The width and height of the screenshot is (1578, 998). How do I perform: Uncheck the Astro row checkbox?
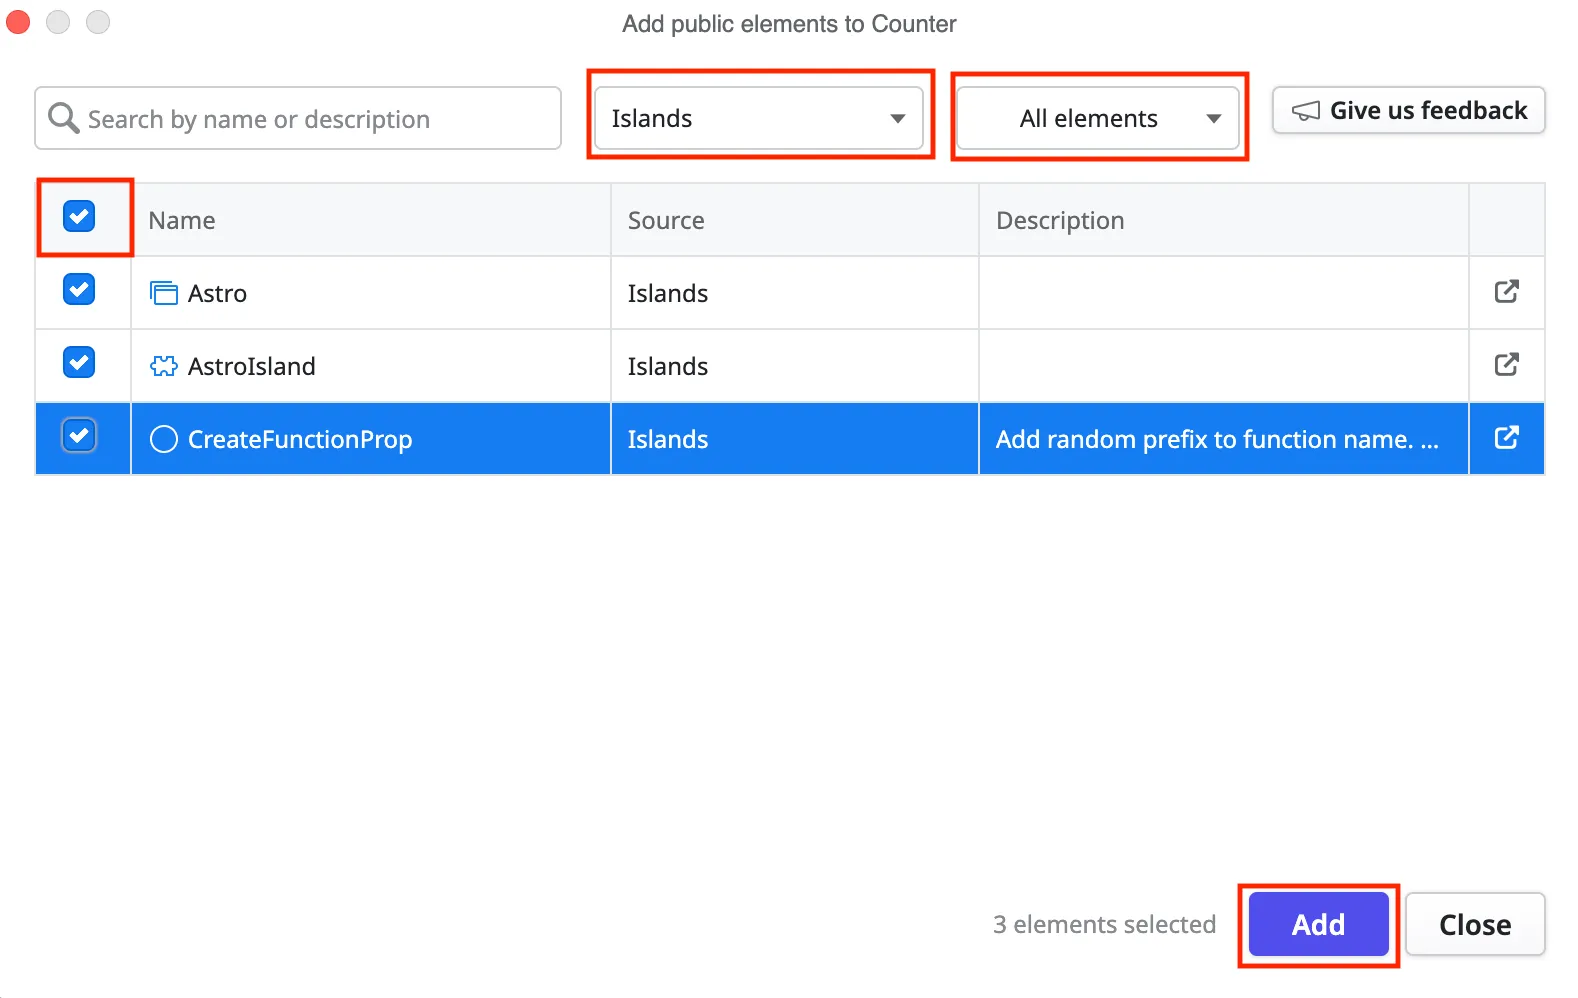[79, 289]
